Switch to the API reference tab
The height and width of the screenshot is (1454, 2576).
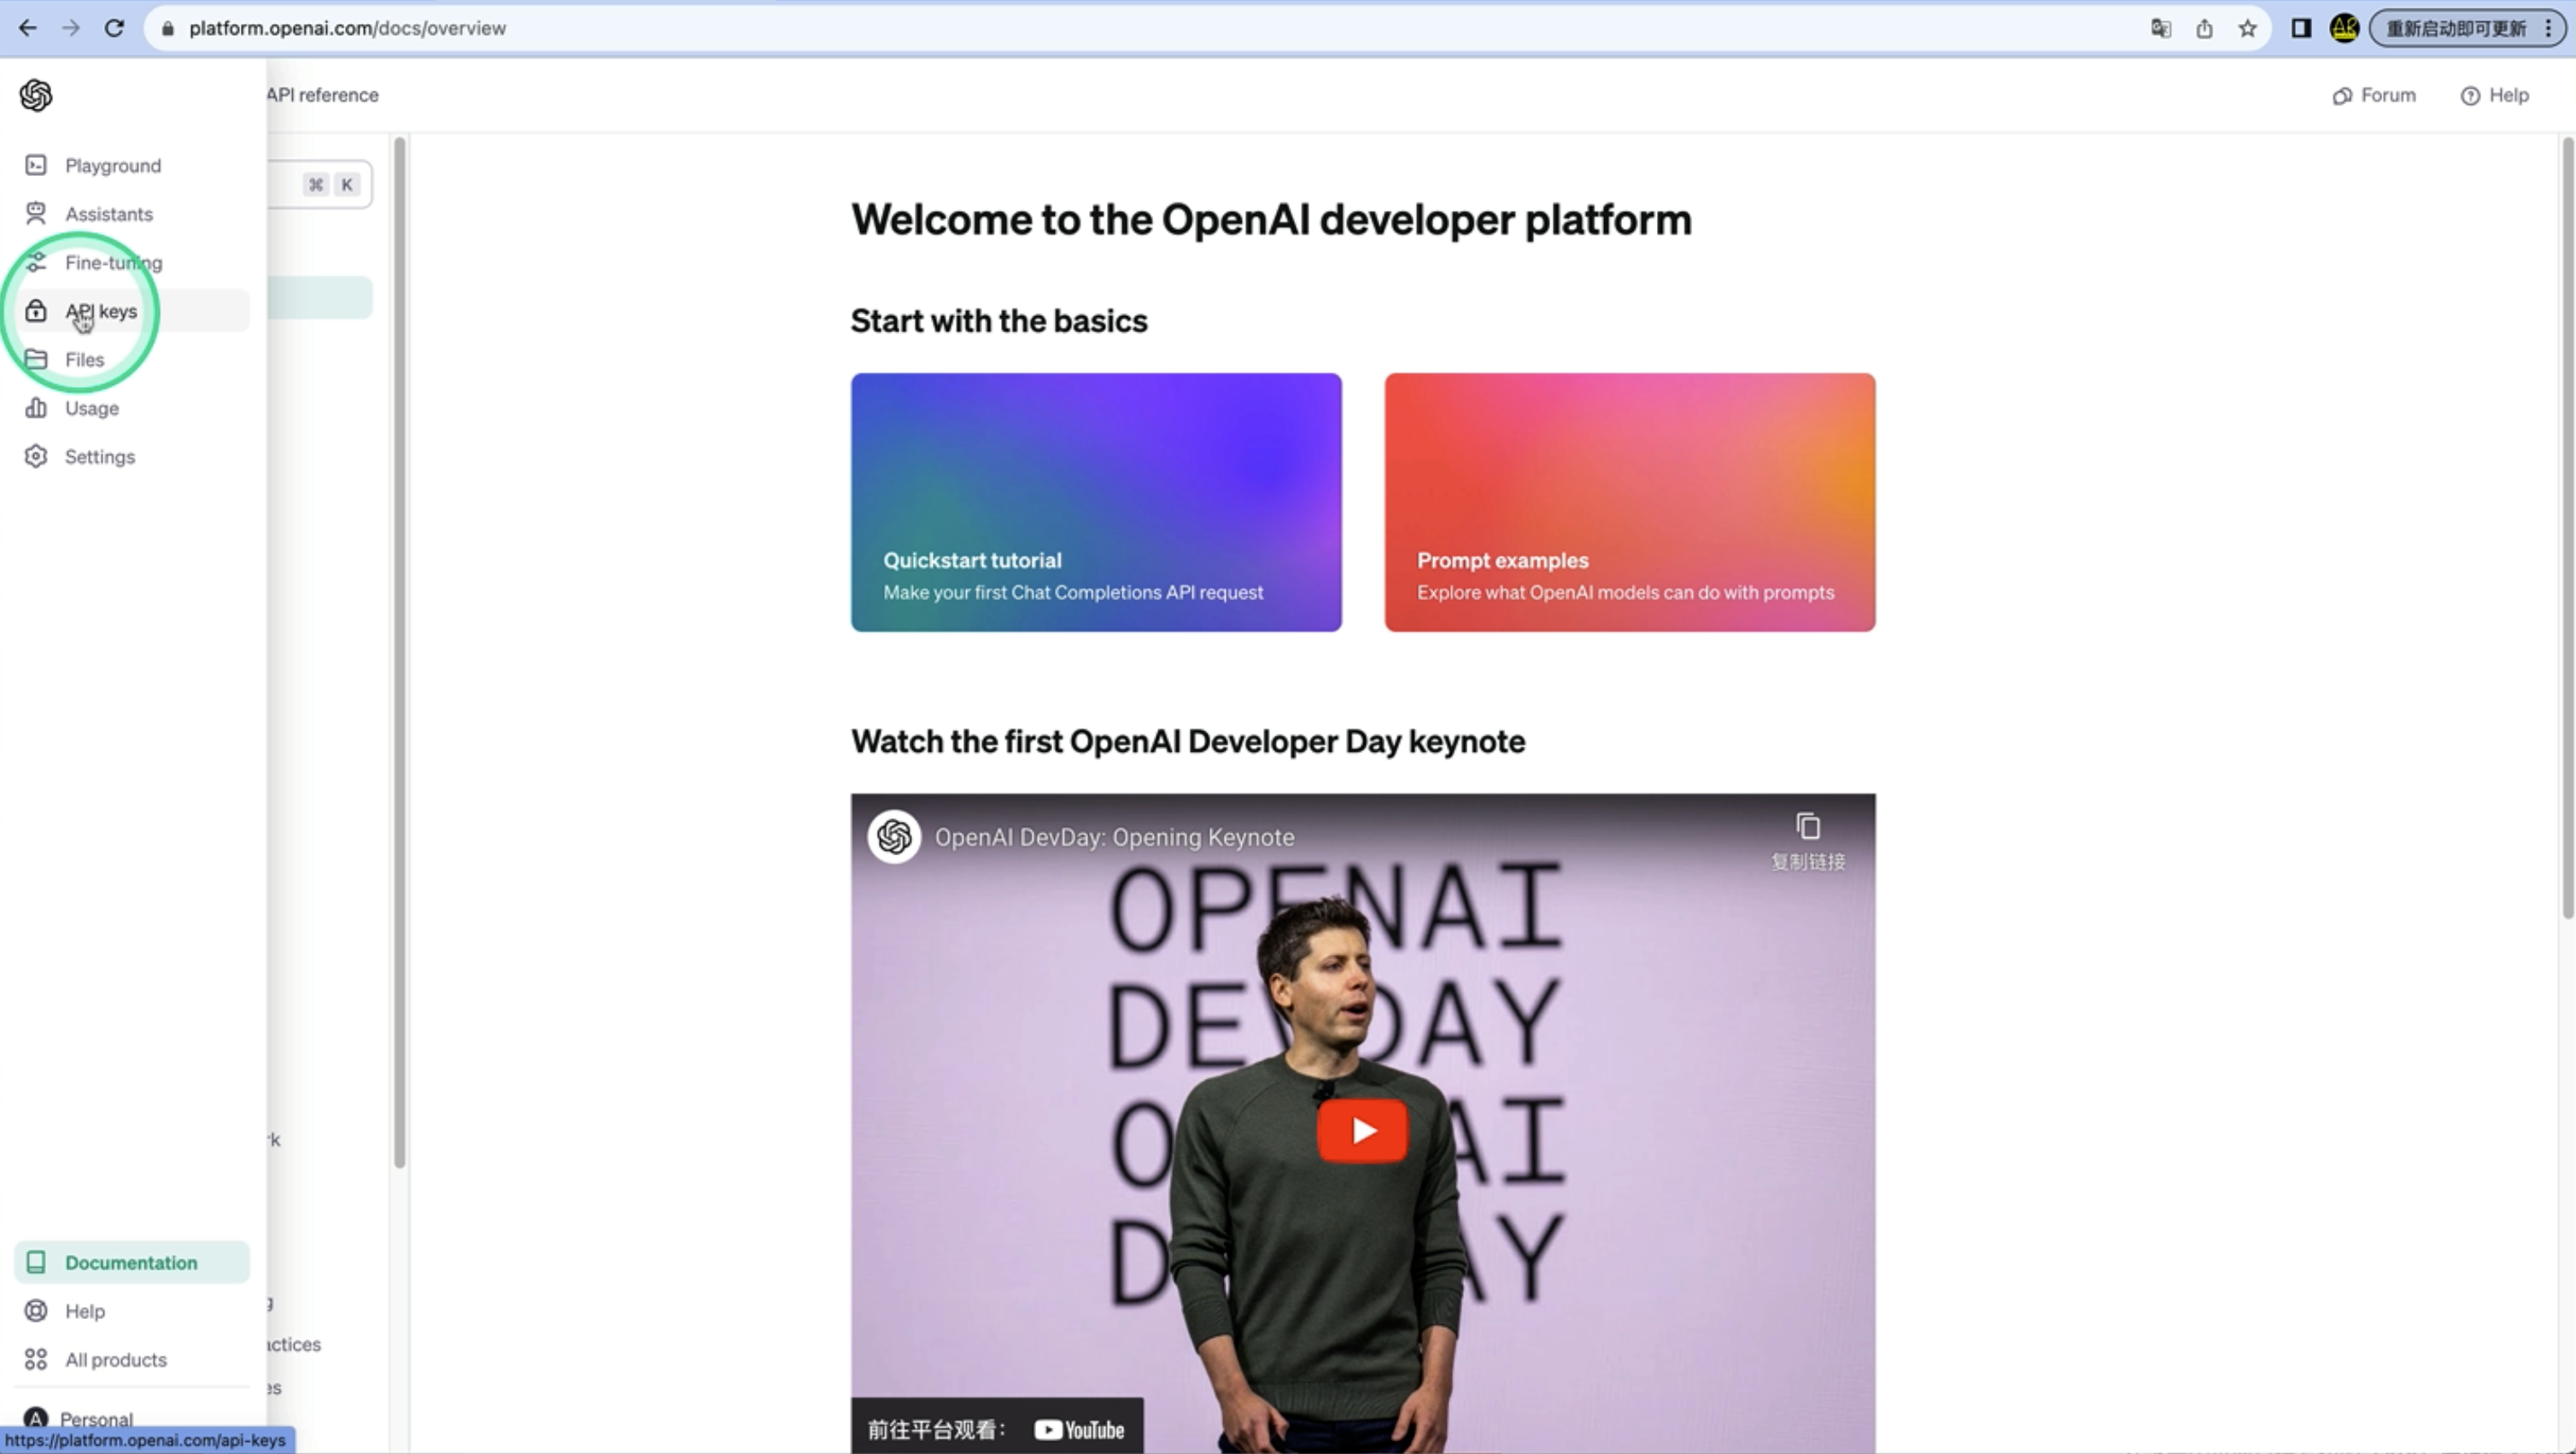point(322,95)
